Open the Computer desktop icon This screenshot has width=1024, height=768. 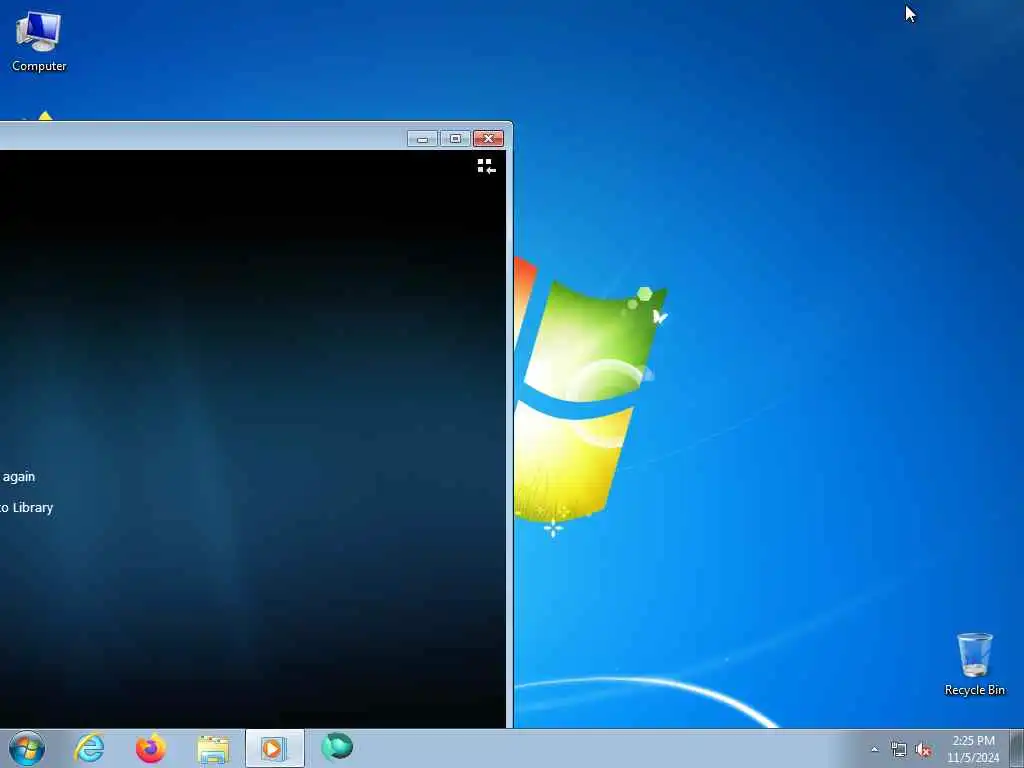39,41
